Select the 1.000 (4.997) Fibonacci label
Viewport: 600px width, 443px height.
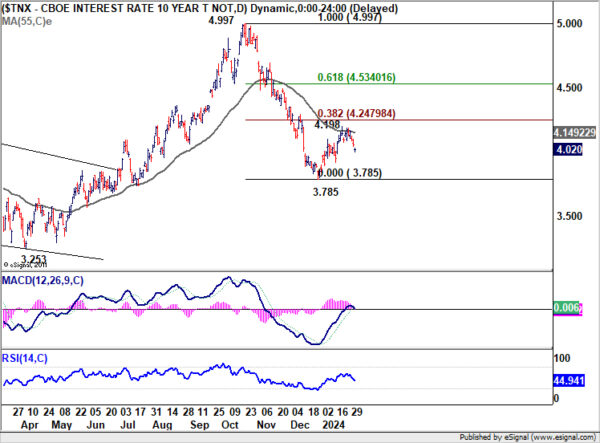(350, 17)
